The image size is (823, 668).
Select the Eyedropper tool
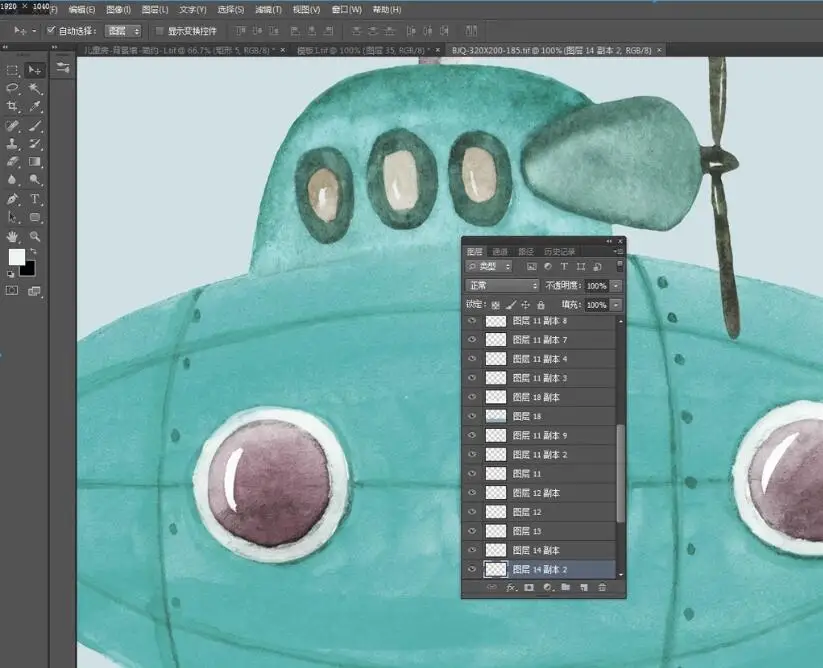coord(35,107)
